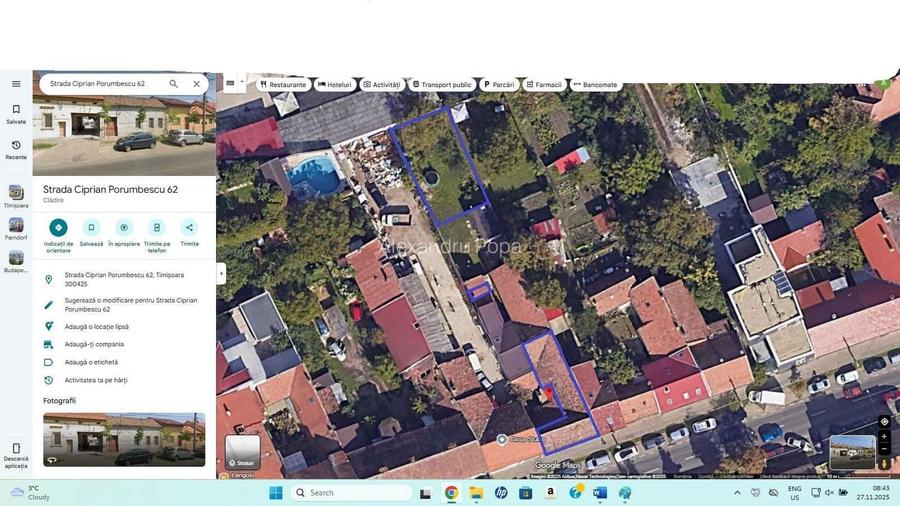This screenshot has width=900, height=506.
Task: Open the Google Maps hamburger menu
Action: (16, 84)
